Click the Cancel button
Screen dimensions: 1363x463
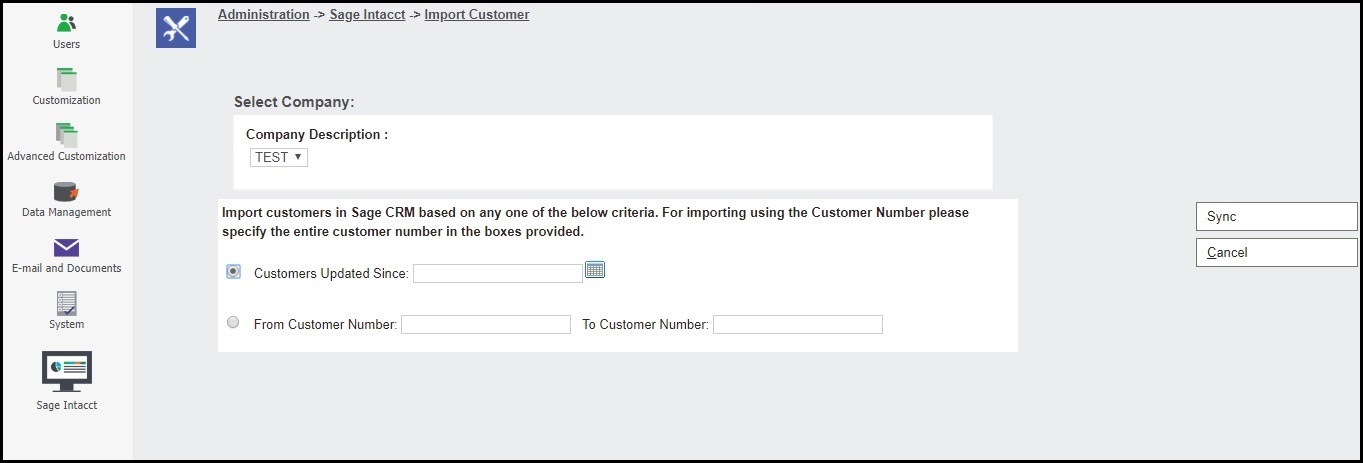point(1276,252)
